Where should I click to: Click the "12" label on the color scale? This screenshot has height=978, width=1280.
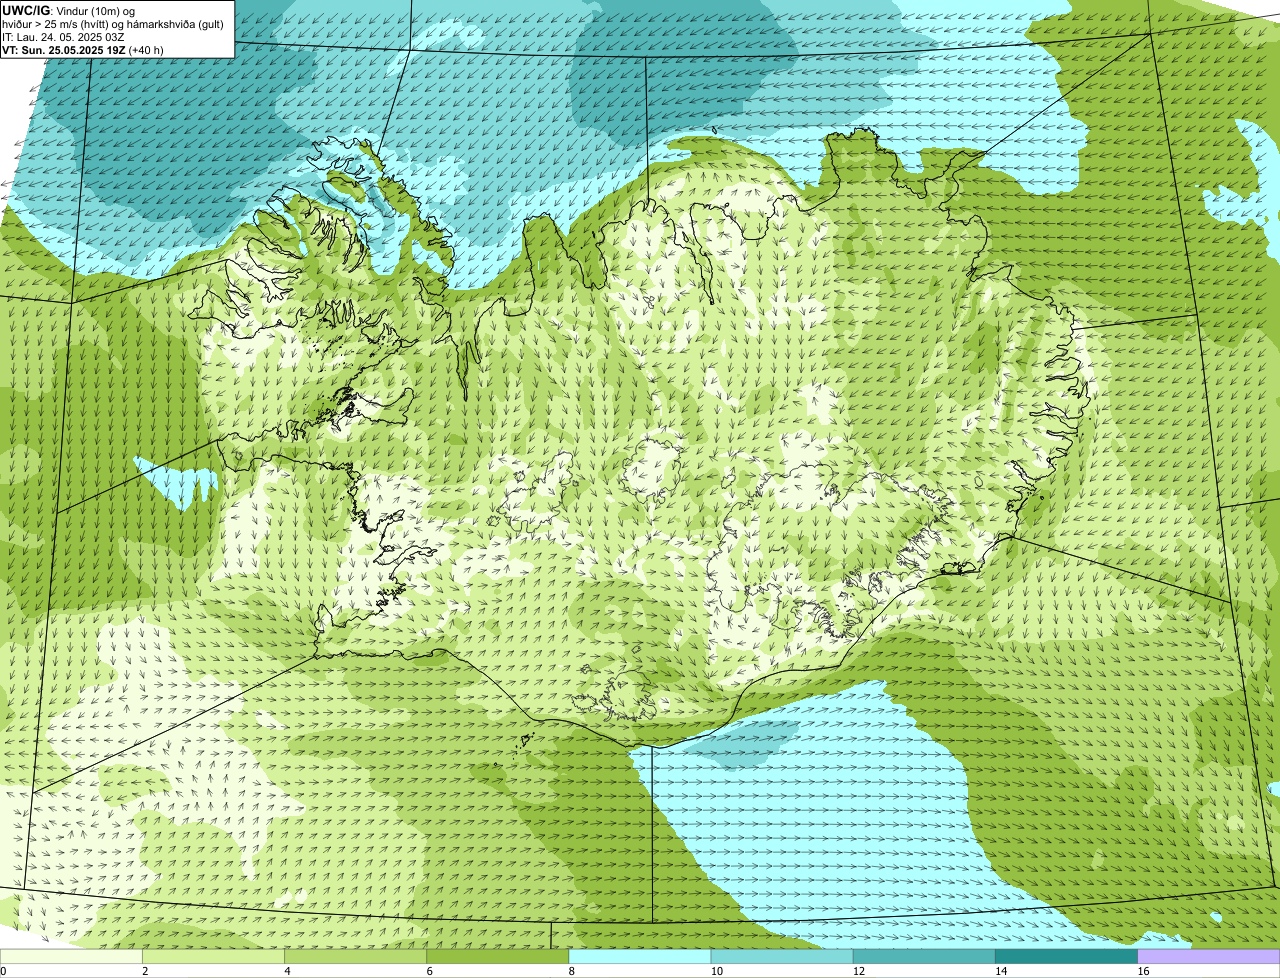(x=858, y=971)
